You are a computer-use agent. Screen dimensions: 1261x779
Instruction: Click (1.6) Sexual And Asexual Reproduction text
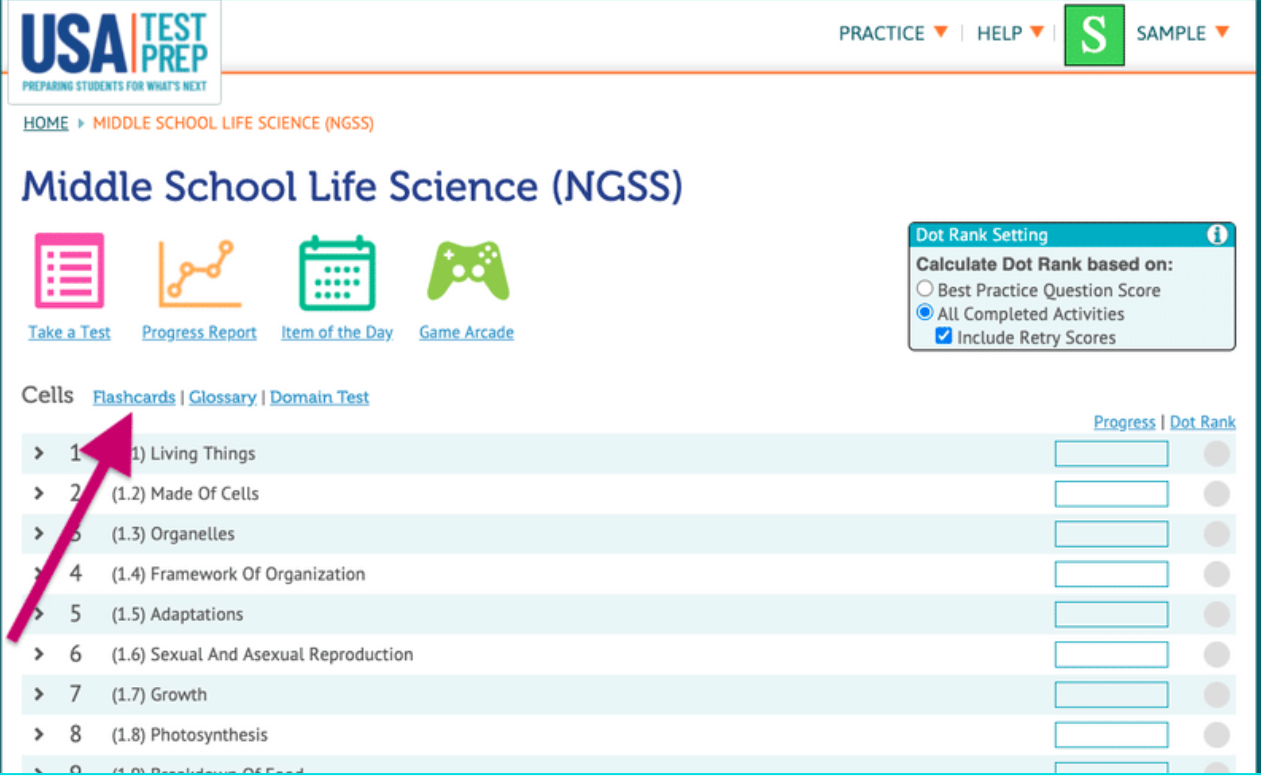[262, 655]
